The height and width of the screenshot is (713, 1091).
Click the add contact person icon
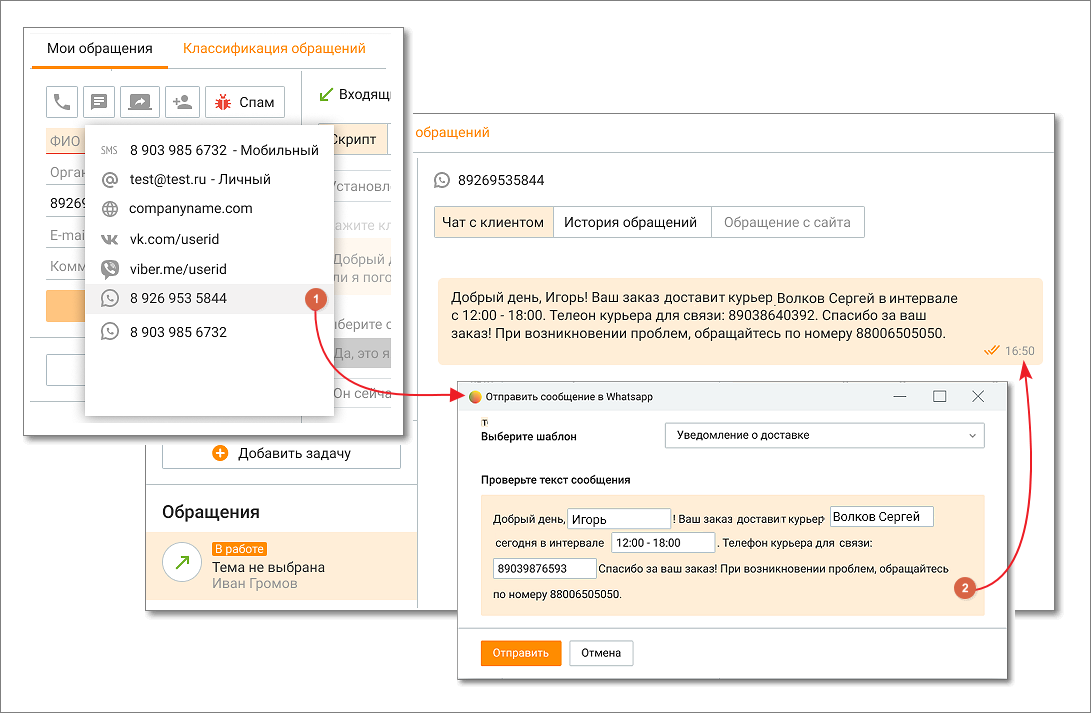[x=183, y=102]
